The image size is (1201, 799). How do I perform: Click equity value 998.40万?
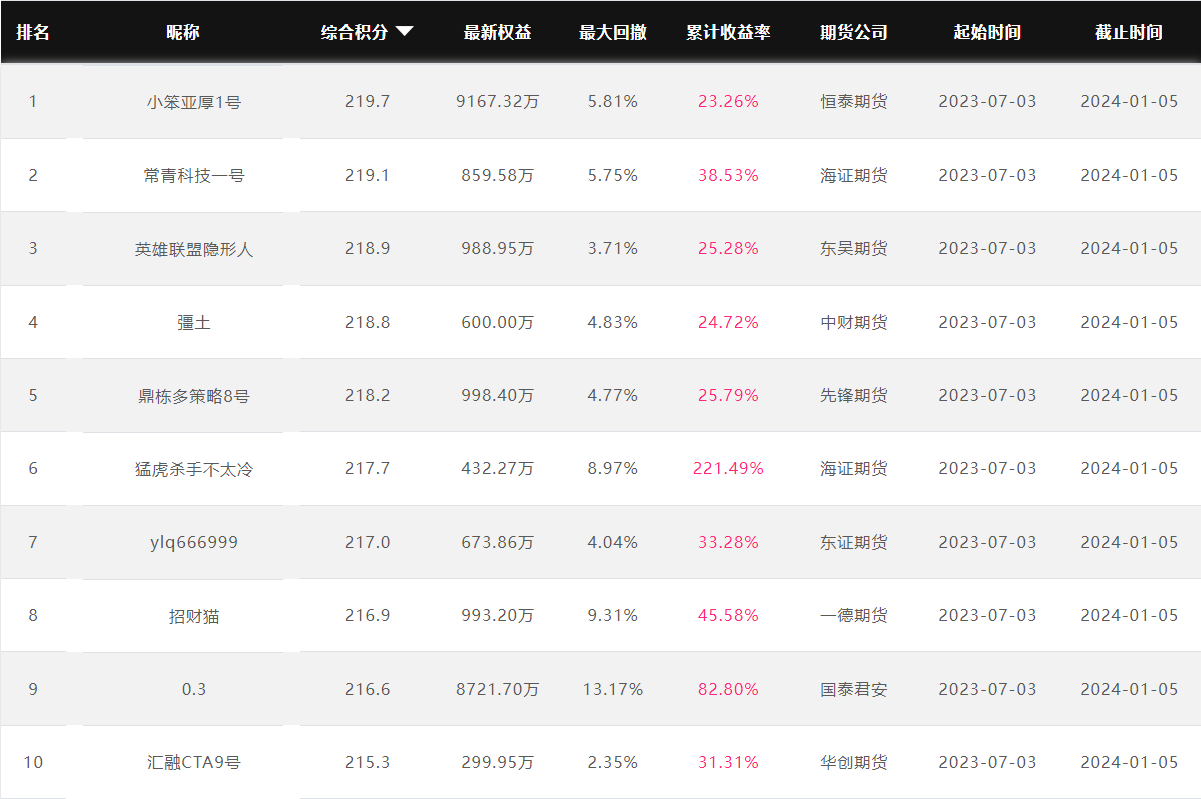tap(498, 395)
